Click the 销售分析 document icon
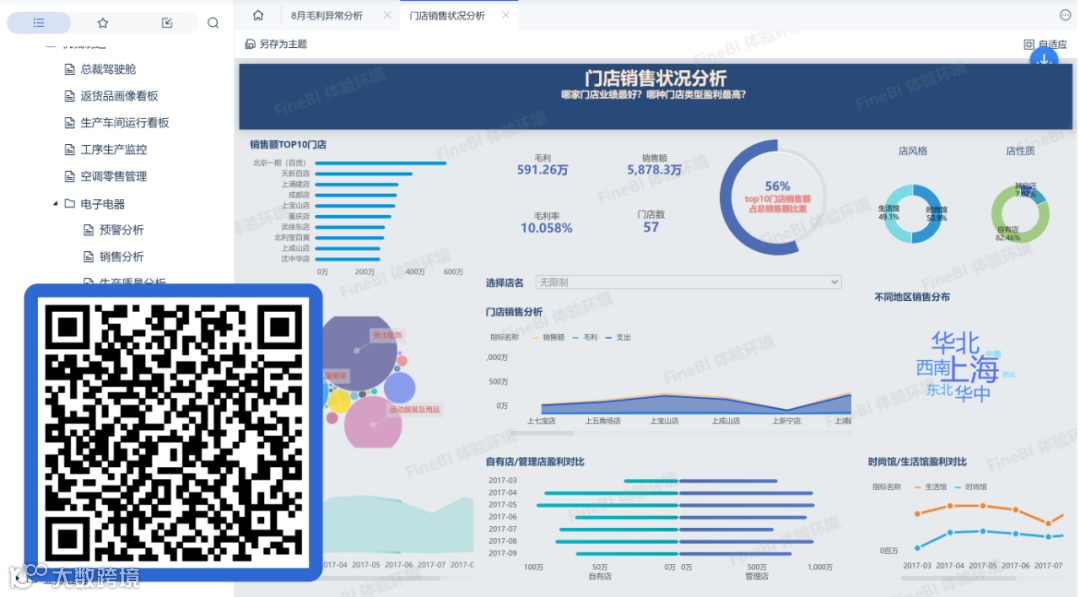This screenshot has width=1080, height=597. [88, 257]
